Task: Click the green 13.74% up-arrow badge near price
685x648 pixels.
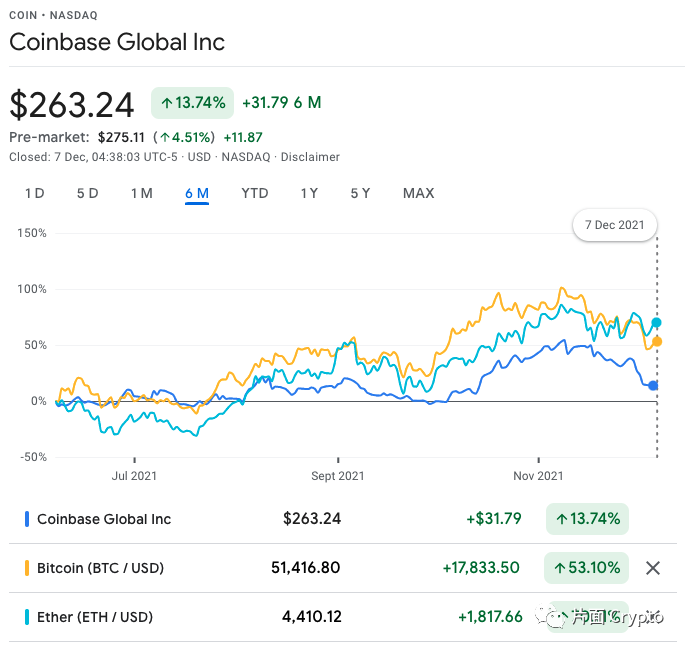Action: 192,102
